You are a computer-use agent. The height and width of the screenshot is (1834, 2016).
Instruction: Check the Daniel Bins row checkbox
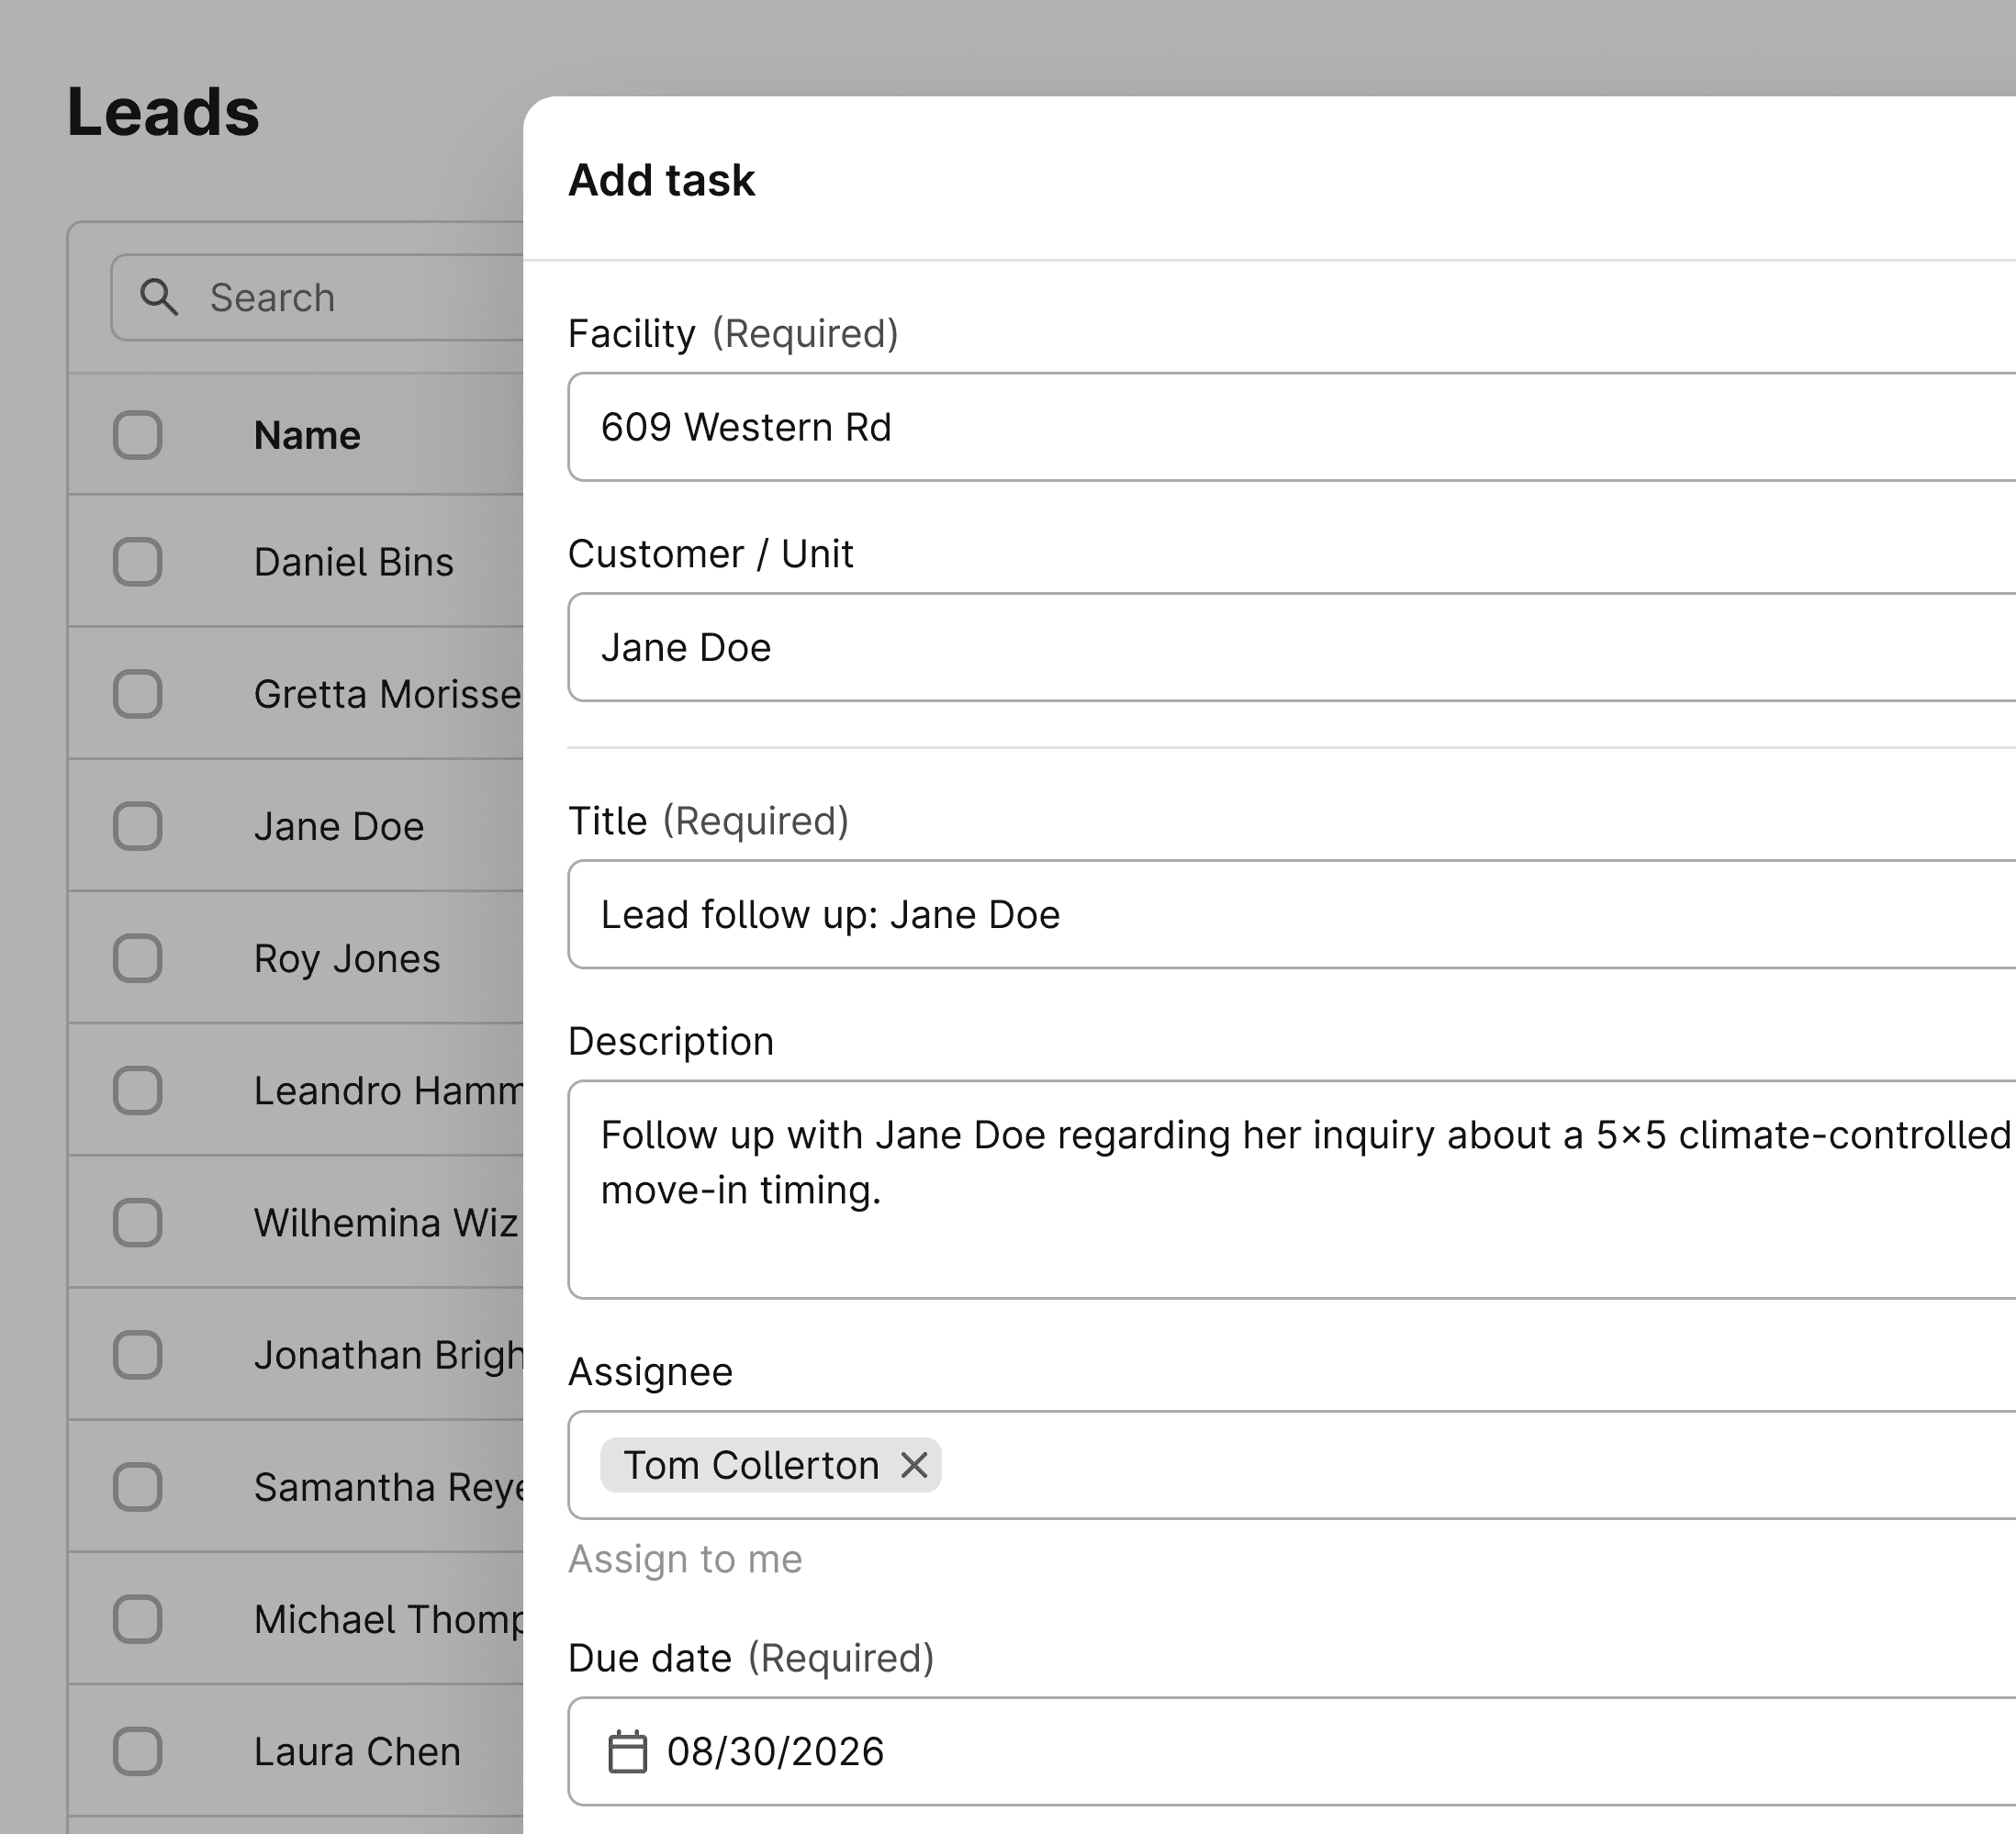pyautogui.click(x=138, y=562)
